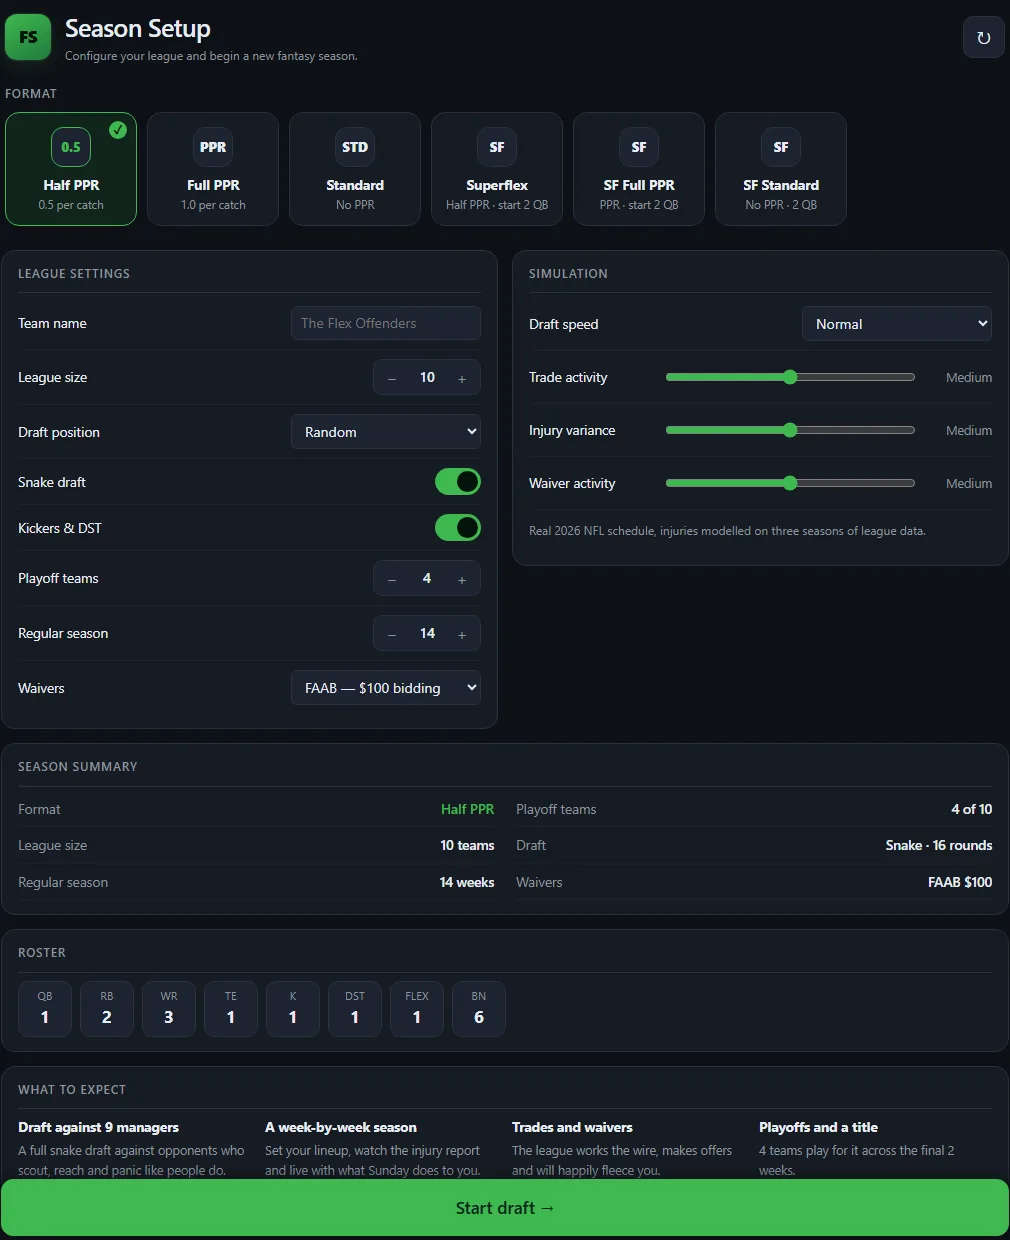Click the DST roster slot tile
Screen dimensions: 1010x1240
(x=355, y=1009)
